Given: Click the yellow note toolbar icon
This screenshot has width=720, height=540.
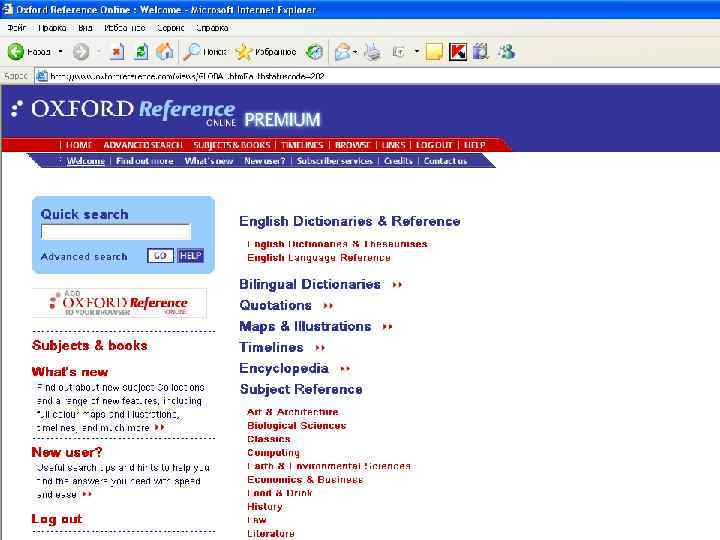Looking at the screenshot, I should click(x=434, y=52).
